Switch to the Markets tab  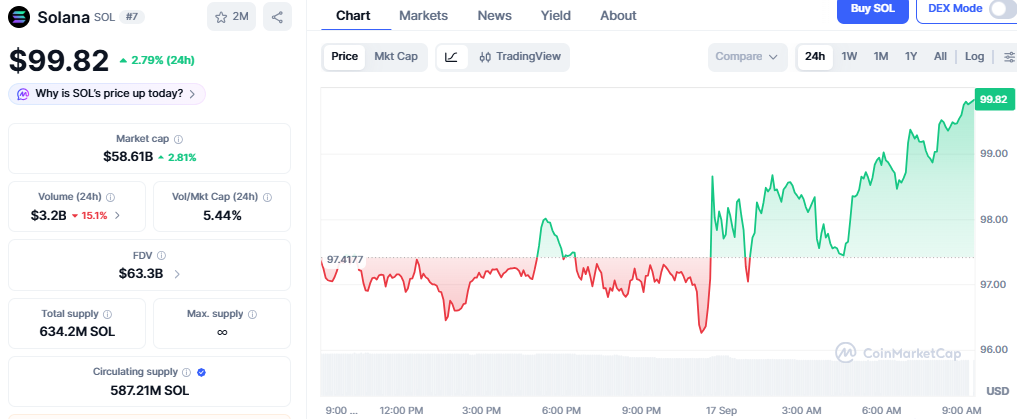424,16
